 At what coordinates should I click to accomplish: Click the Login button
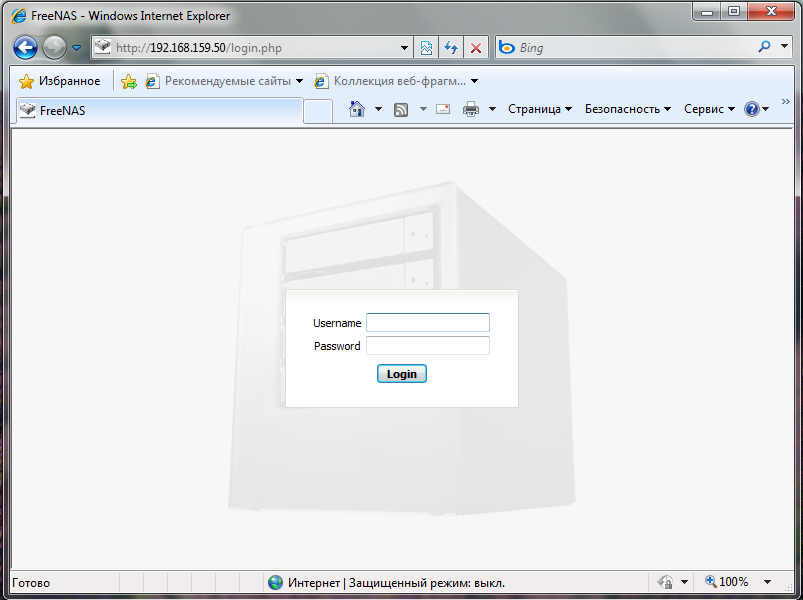(402, 374)
